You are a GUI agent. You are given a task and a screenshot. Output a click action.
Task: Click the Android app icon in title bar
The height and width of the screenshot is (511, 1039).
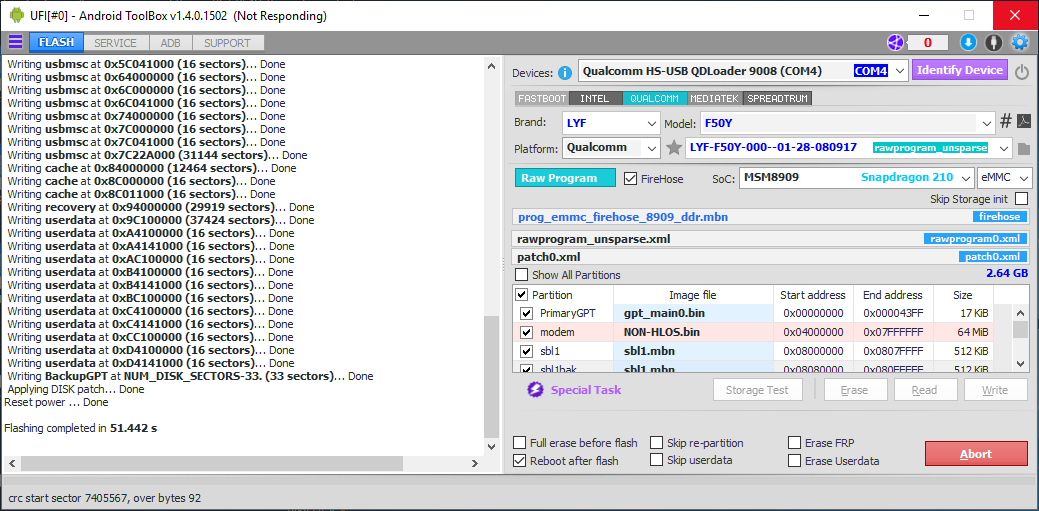click(x=16, y=15)
